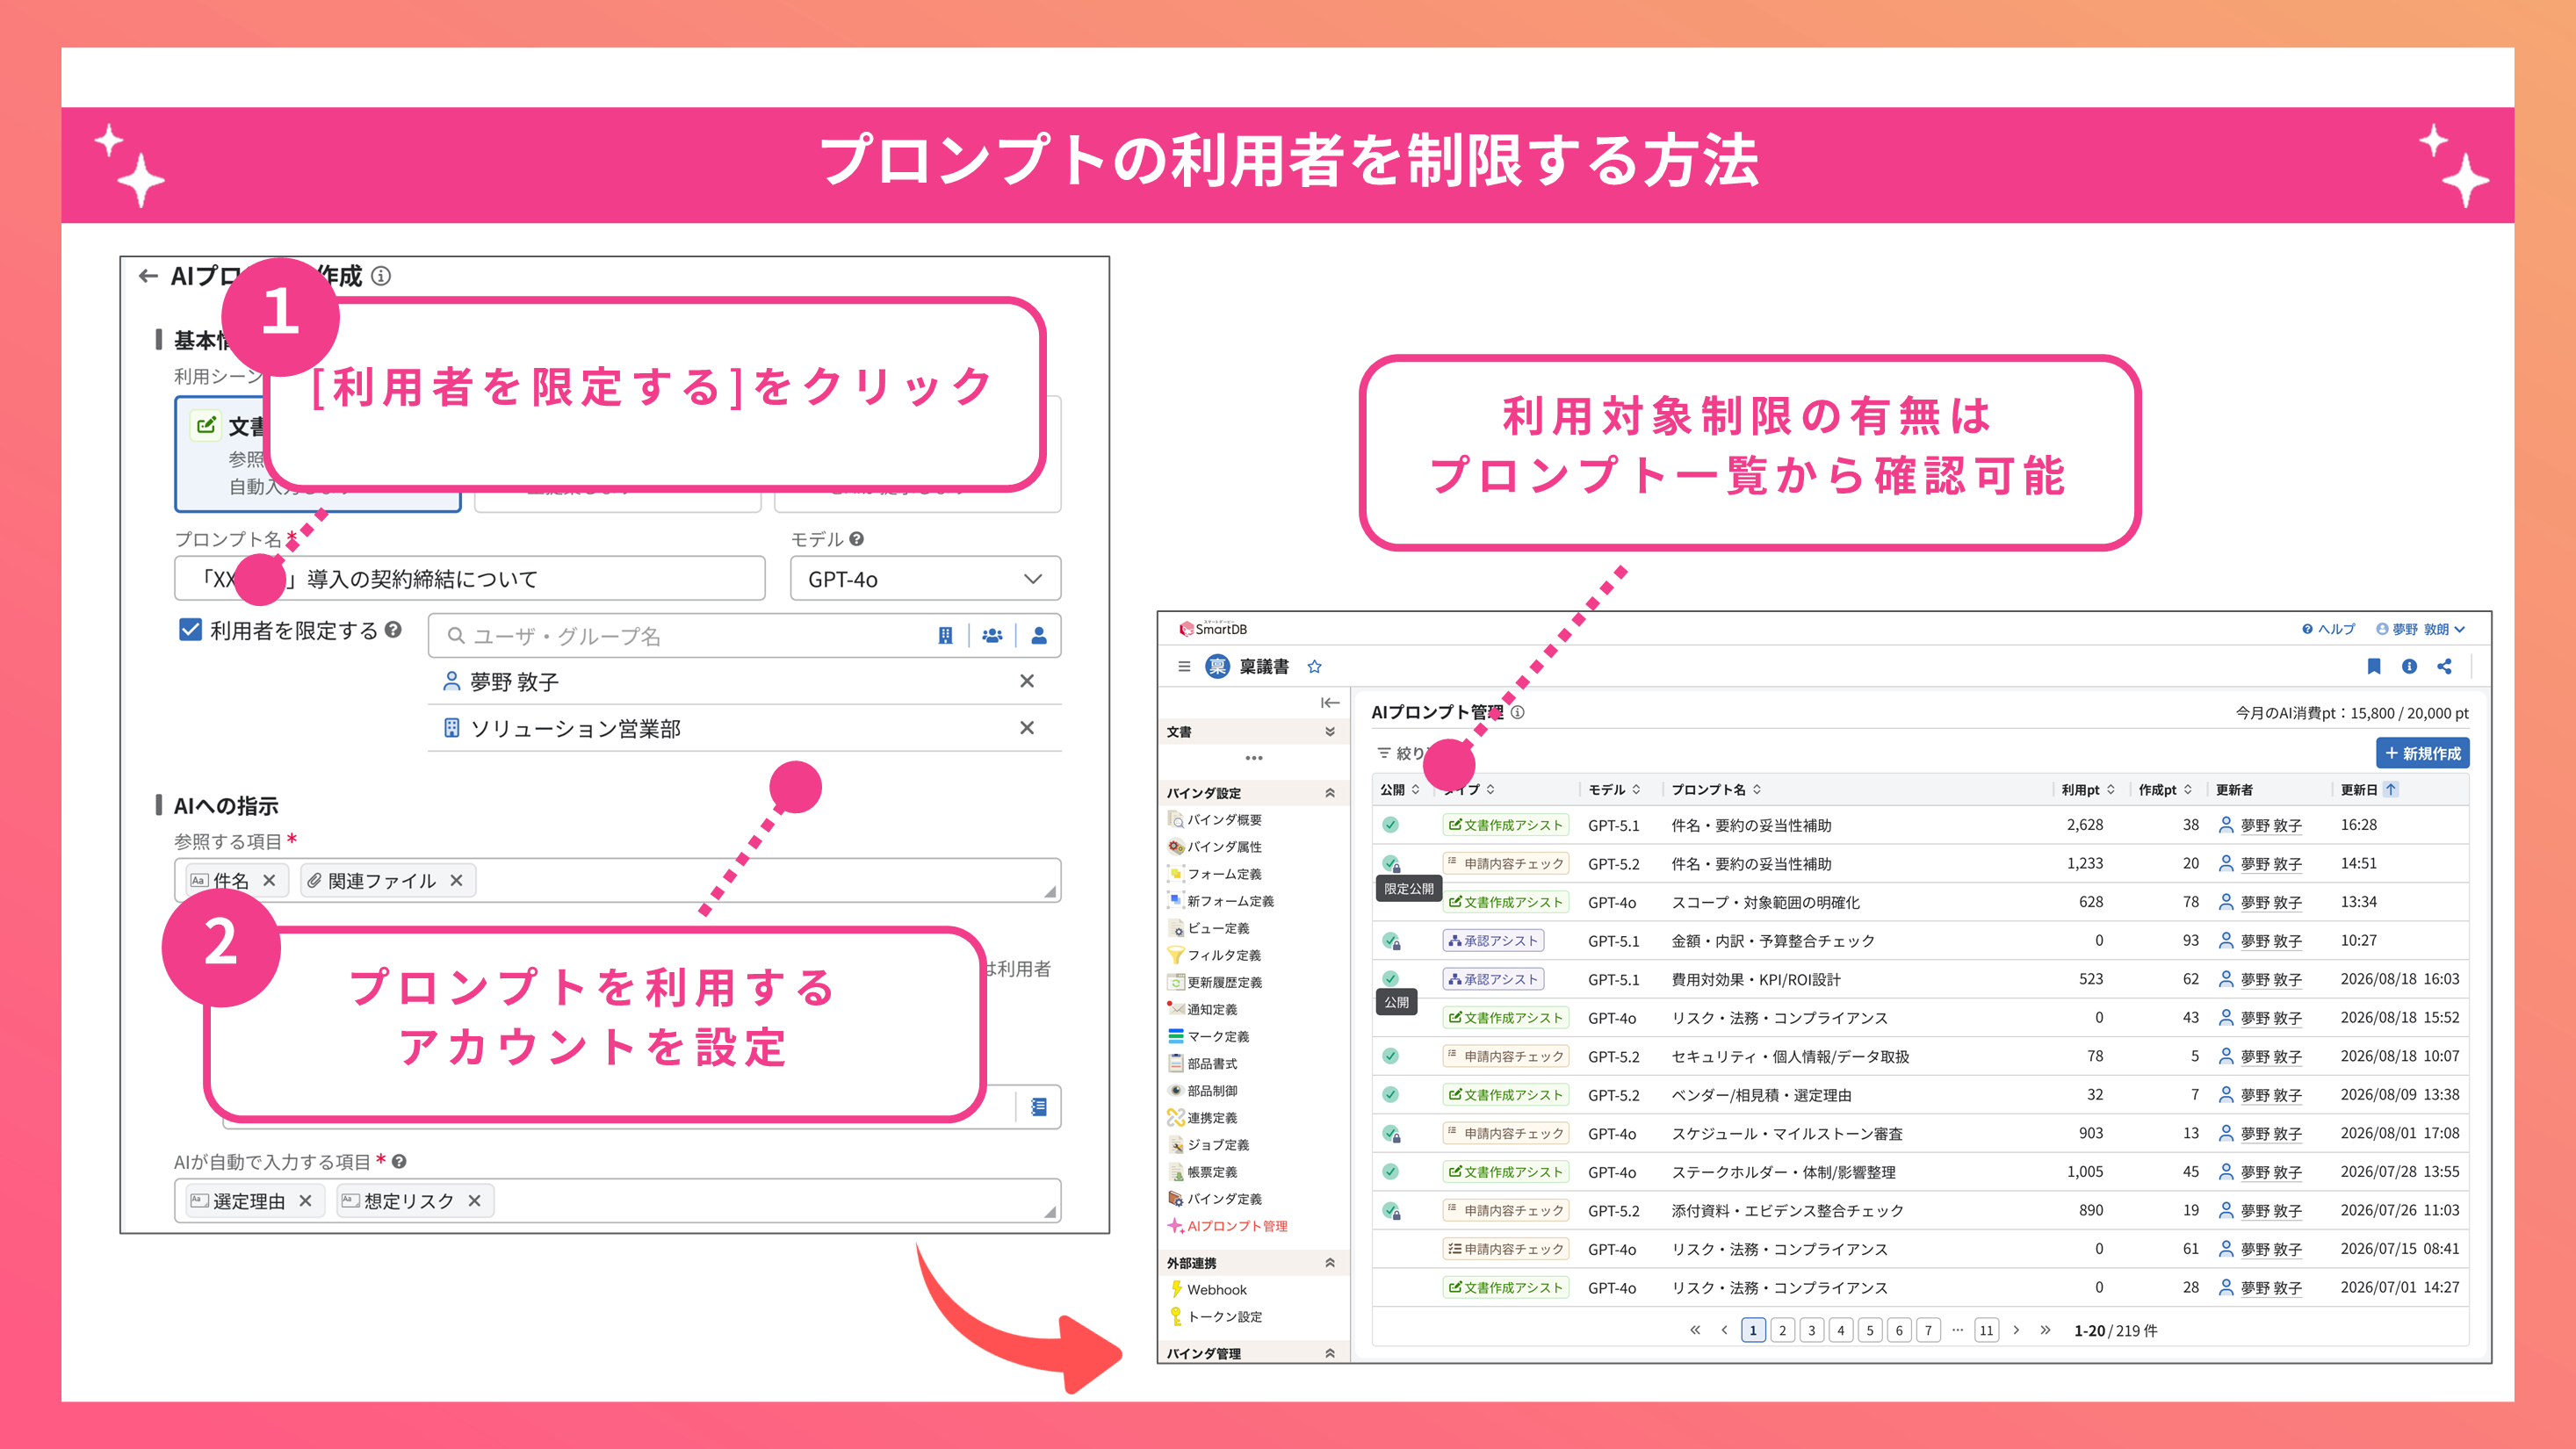This screenshot has width=2576, height=1449.
Task: Collapse the バインダ管理 sidebar section
Action: 1329,1353
